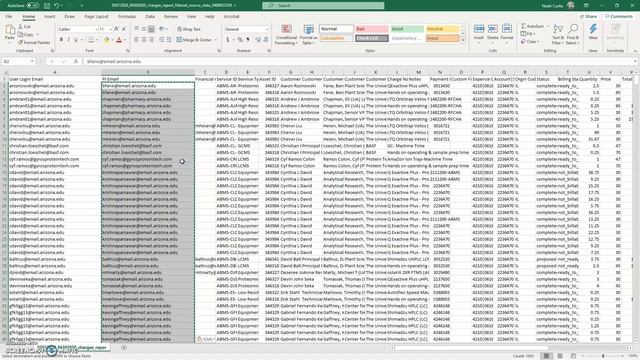Toggle Top Align
Screen dimensions: 640x360
136,29
